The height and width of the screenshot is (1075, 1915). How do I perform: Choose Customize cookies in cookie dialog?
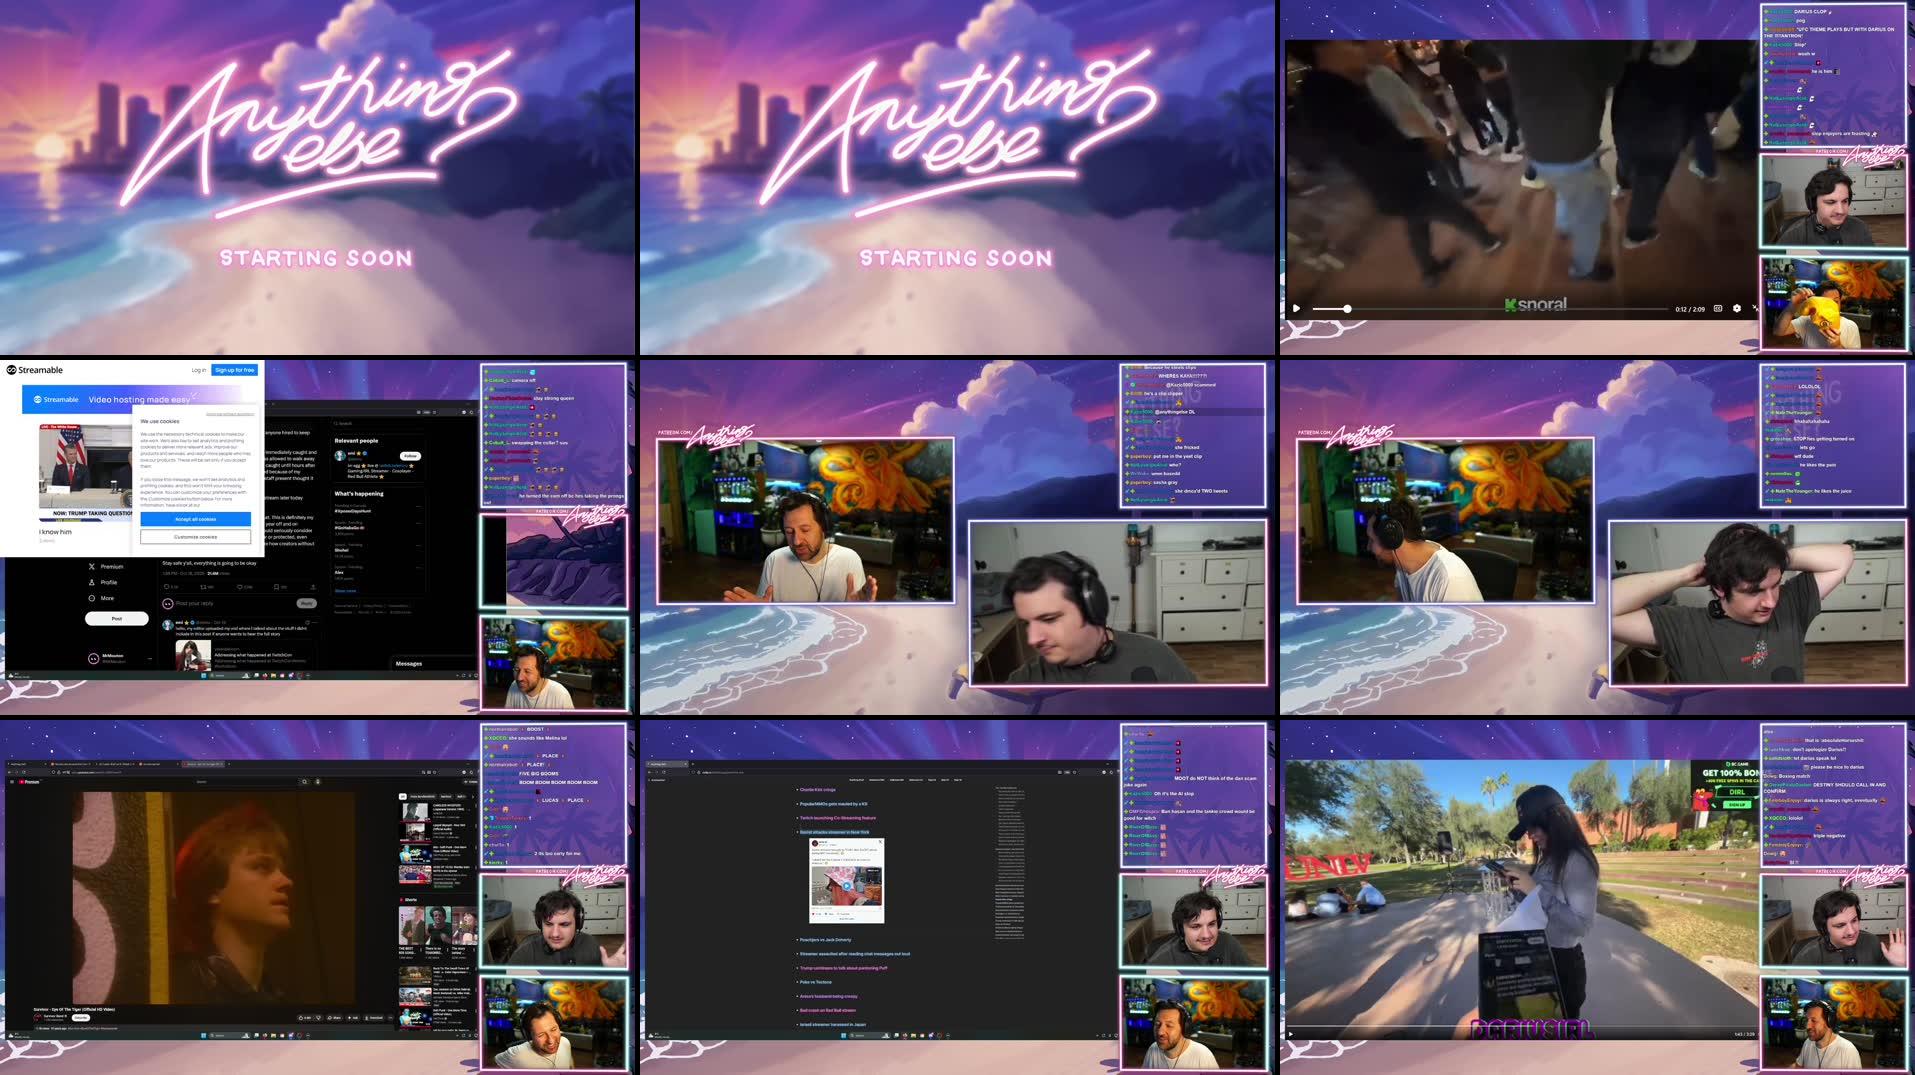[x=195, y=537]
